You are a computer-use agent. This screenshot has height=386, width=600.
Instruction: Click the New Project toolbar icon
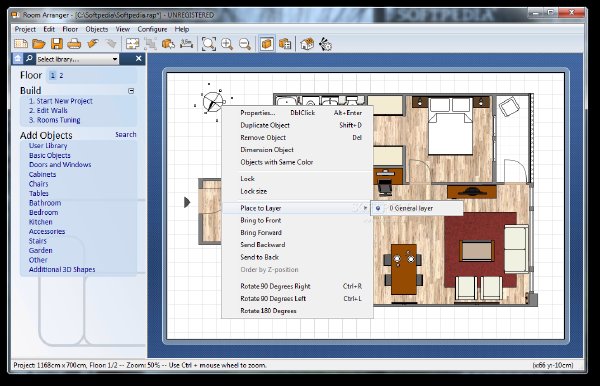coord(21,44)
